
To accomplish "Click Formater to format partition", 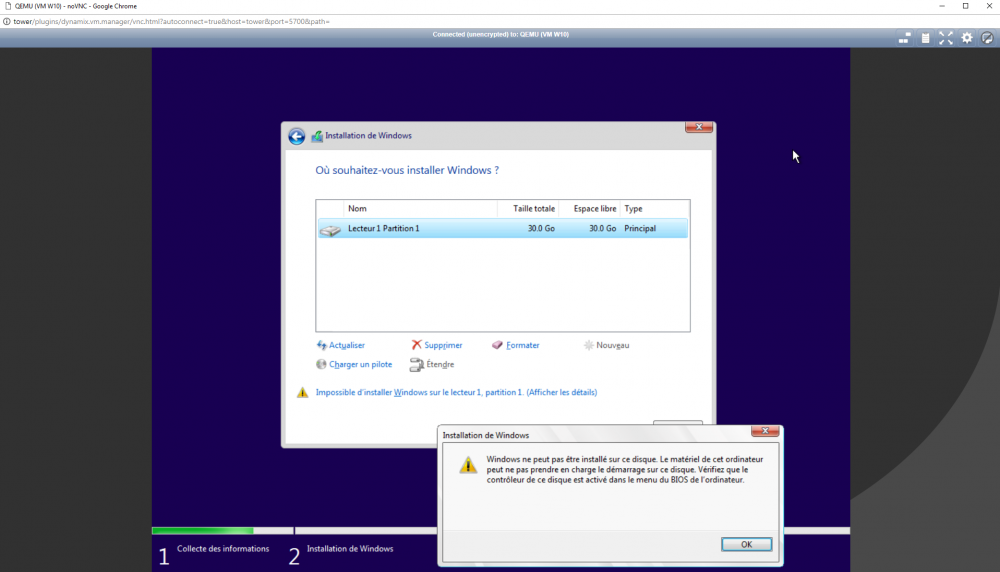I will (522, 345).
